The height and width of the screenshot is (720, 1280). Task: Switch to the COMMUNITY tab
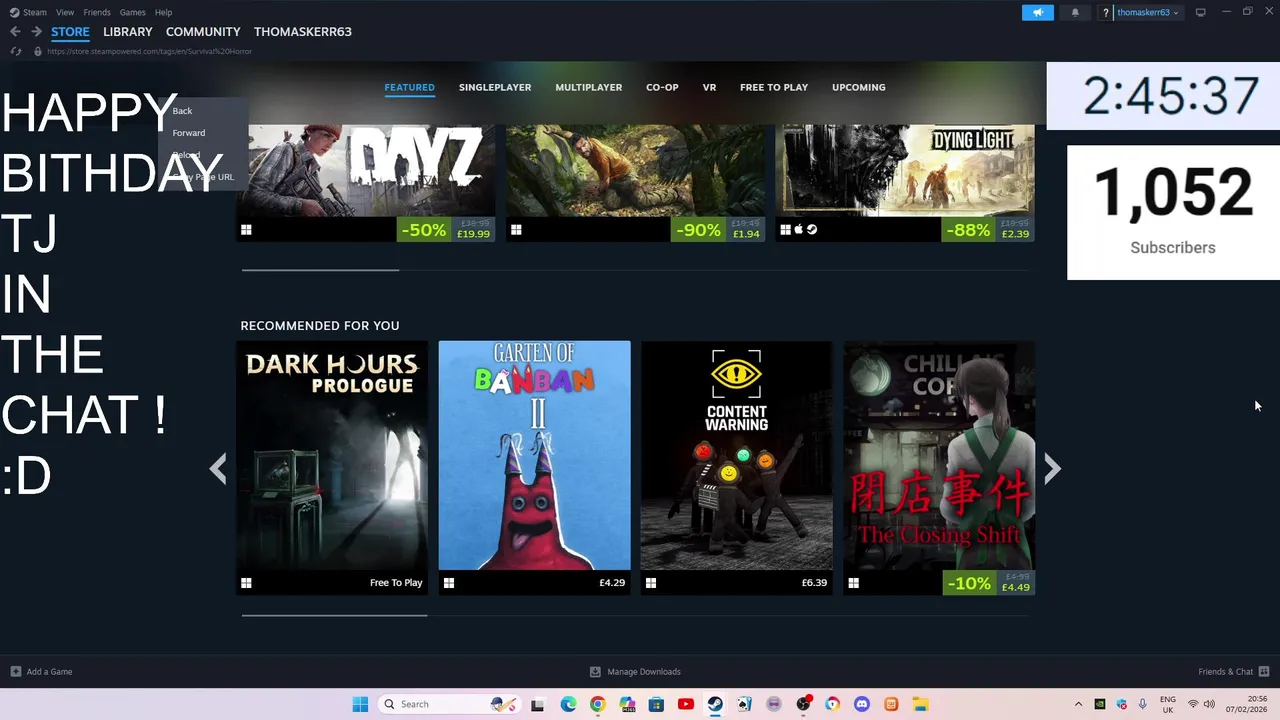[x=203, y=32]
